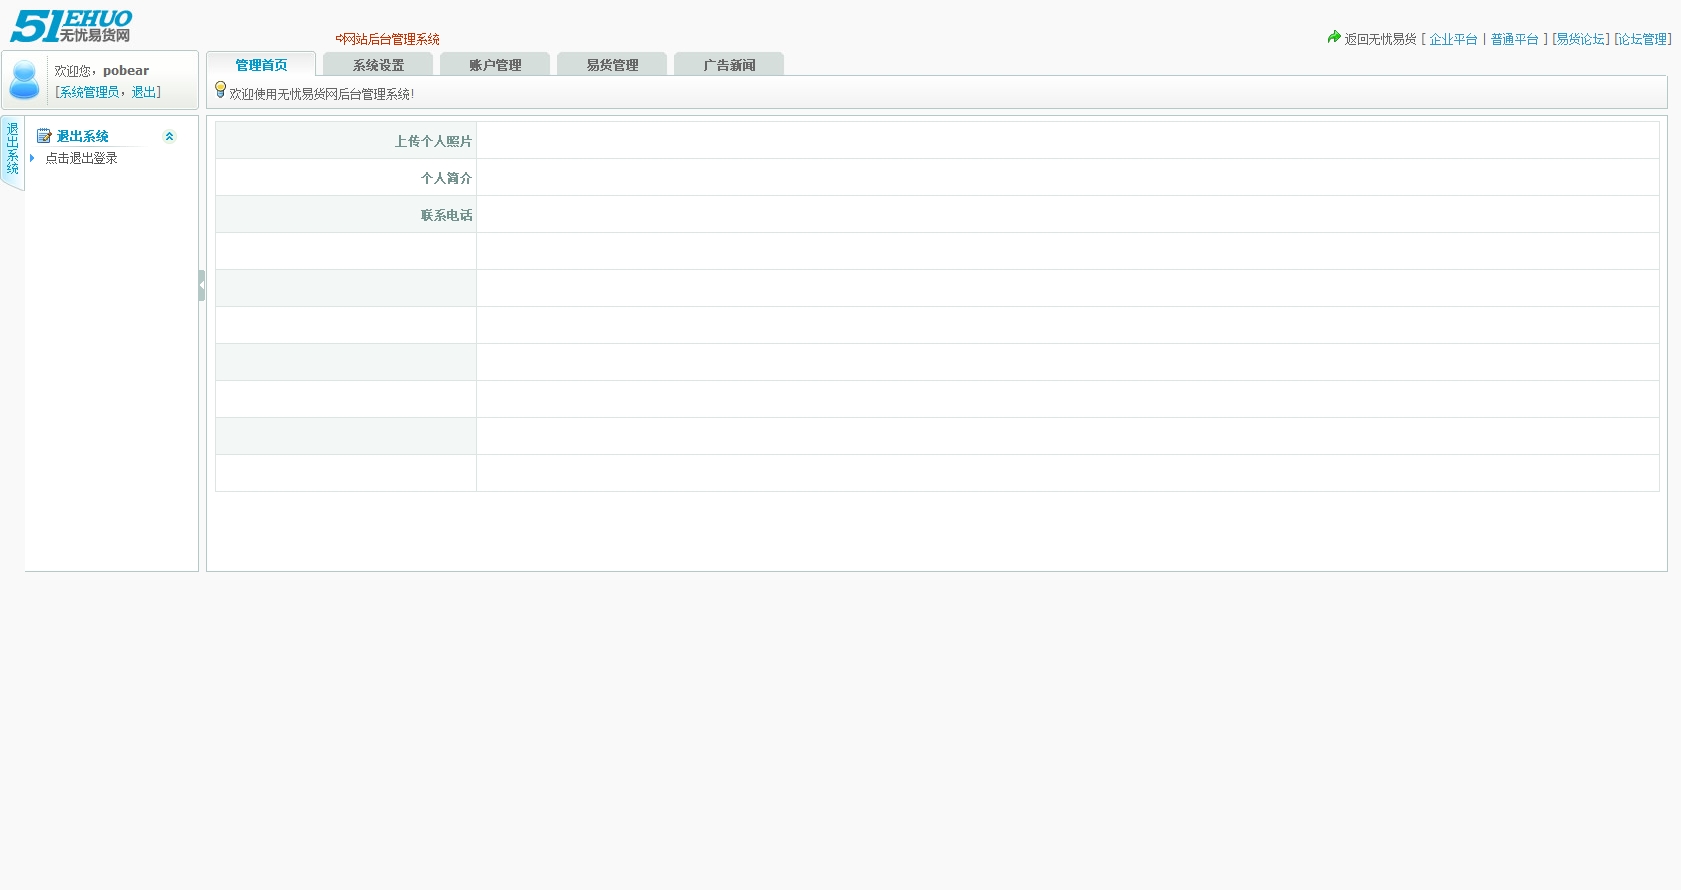Click 点击退出登录 in the sidebar
Image resolution: width=1681 pixels, height=890 pixels.
click(81, 158)
